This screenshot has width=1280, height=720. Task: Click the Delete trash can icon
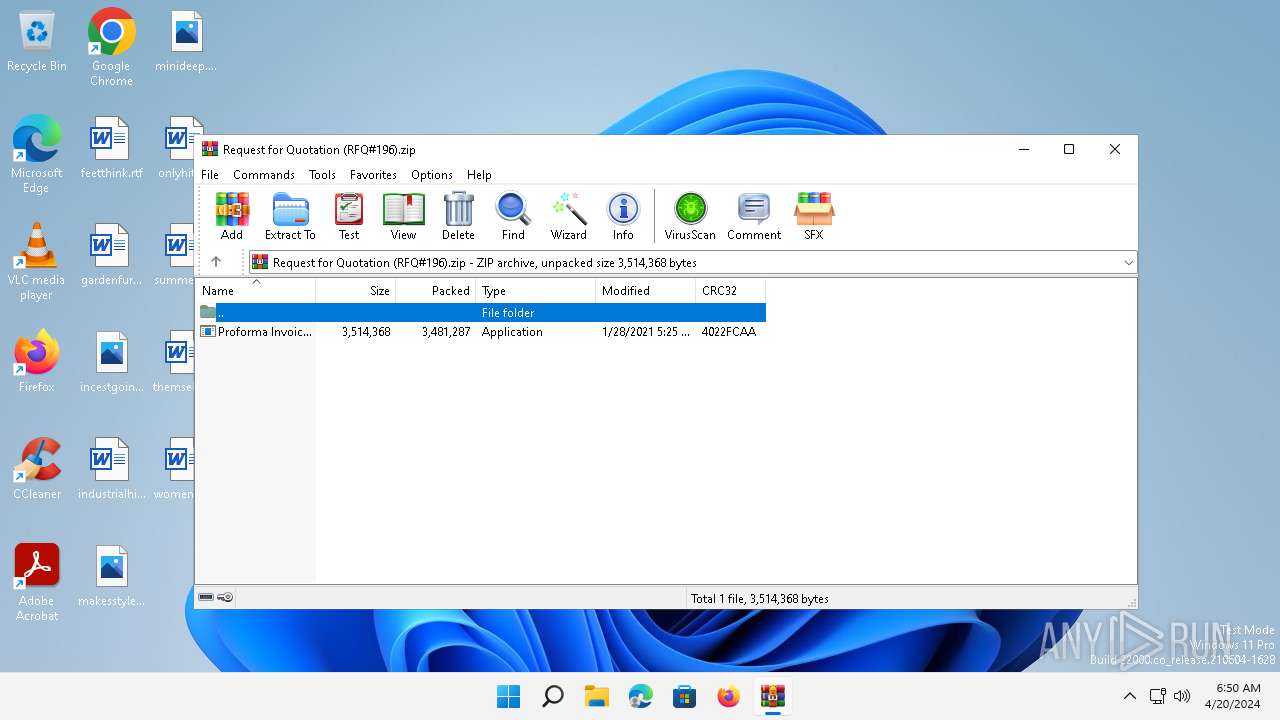pyautogui.click(x=458, y=216)
